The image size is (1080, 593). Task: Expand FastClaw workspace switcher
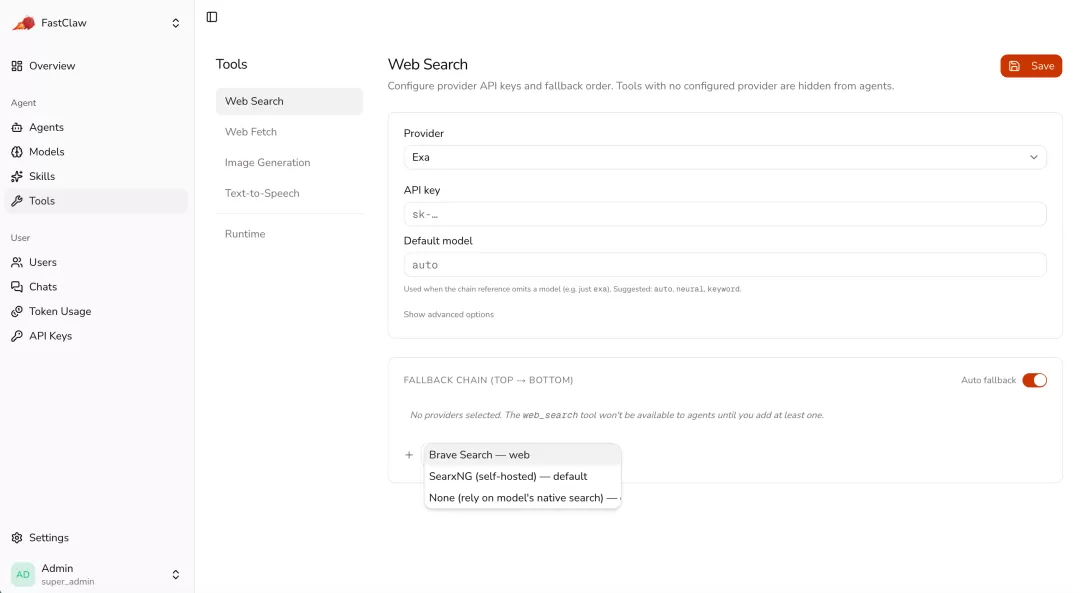pos(176,23)
